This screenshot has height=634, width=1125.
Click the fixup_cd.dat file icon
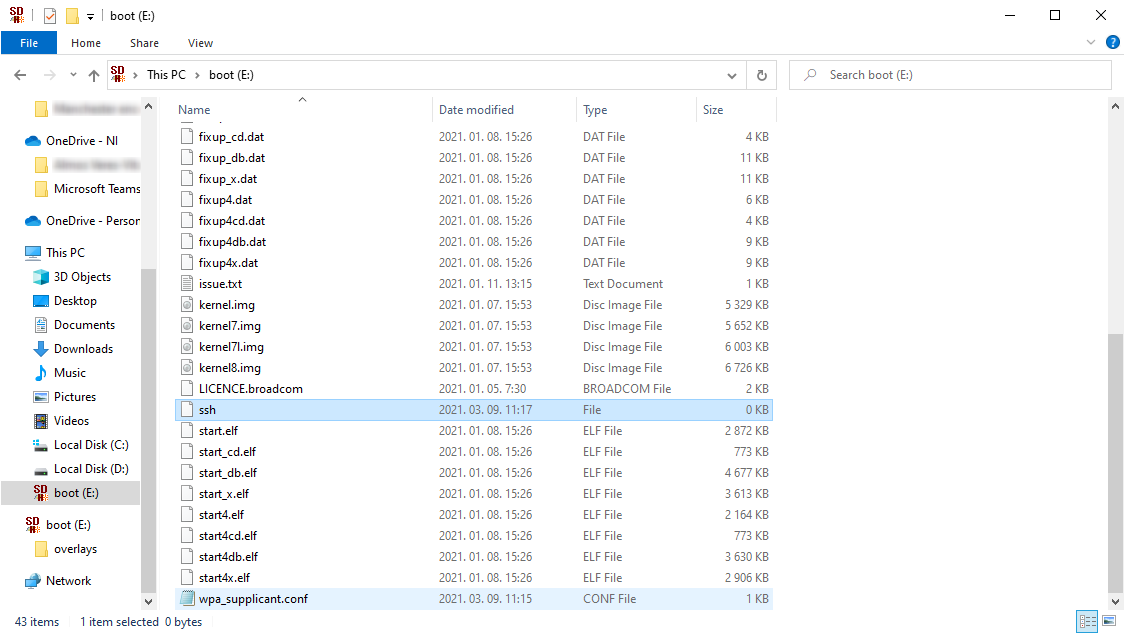click(x=187, y=136)
